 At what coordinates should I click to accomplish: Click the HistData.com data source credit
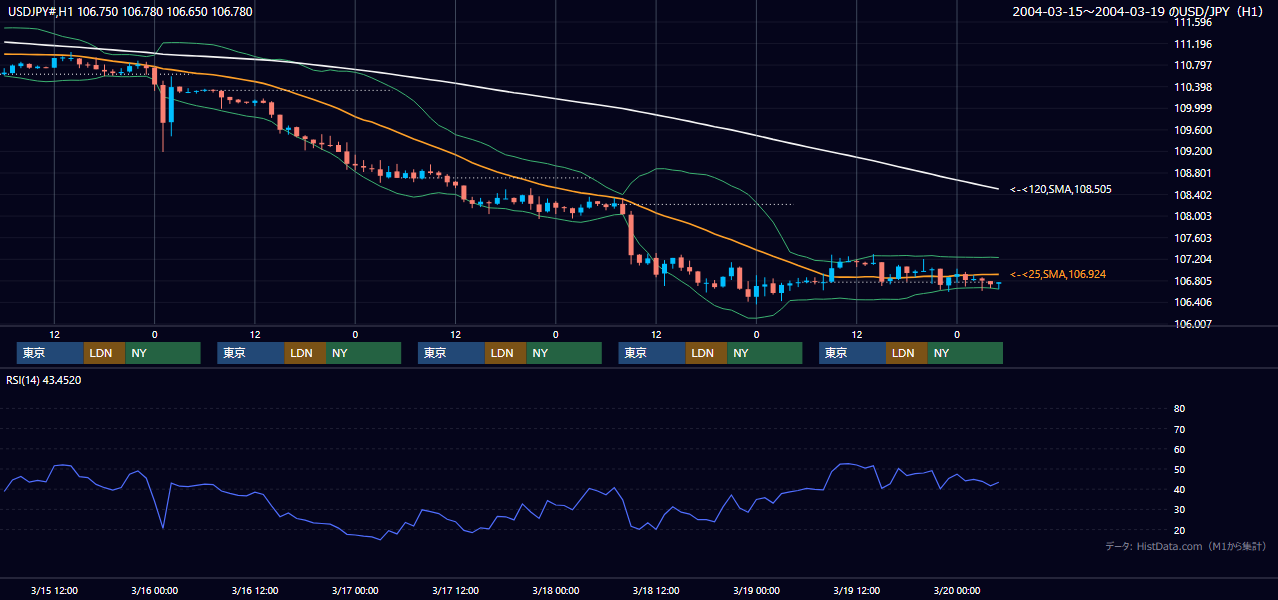coord(1186,546)
